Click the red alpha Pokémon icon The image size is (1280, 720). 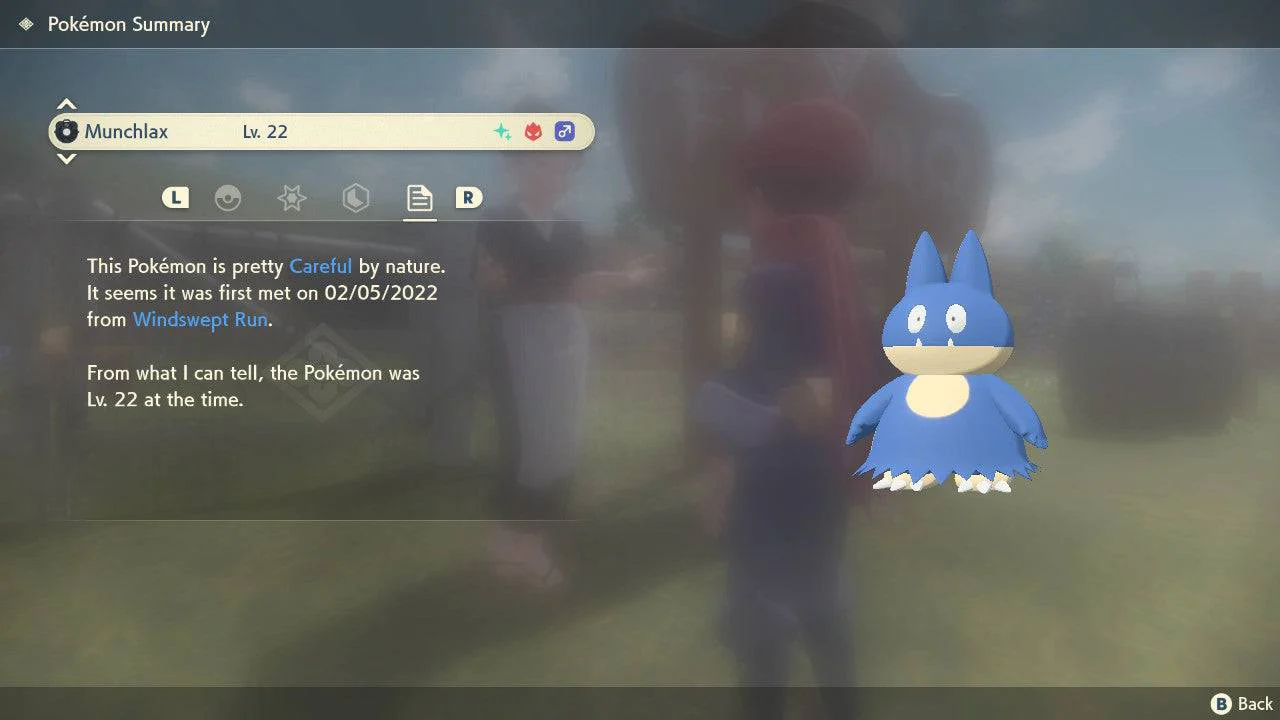point(534,131)
